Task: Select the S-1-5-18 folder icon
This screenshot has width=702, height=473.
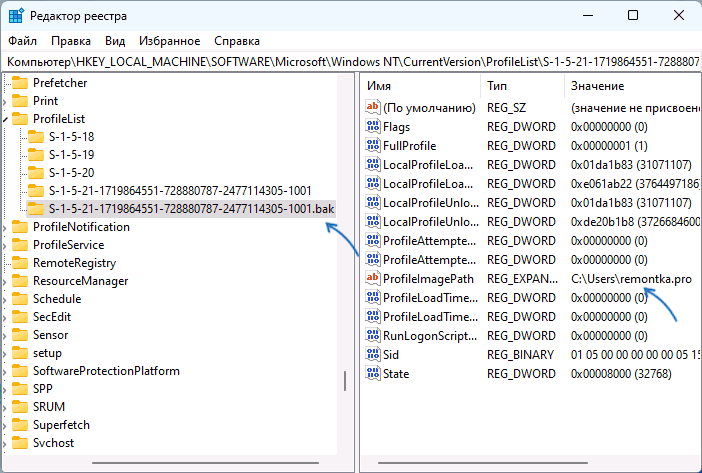Action: click(x=36, y=136)
